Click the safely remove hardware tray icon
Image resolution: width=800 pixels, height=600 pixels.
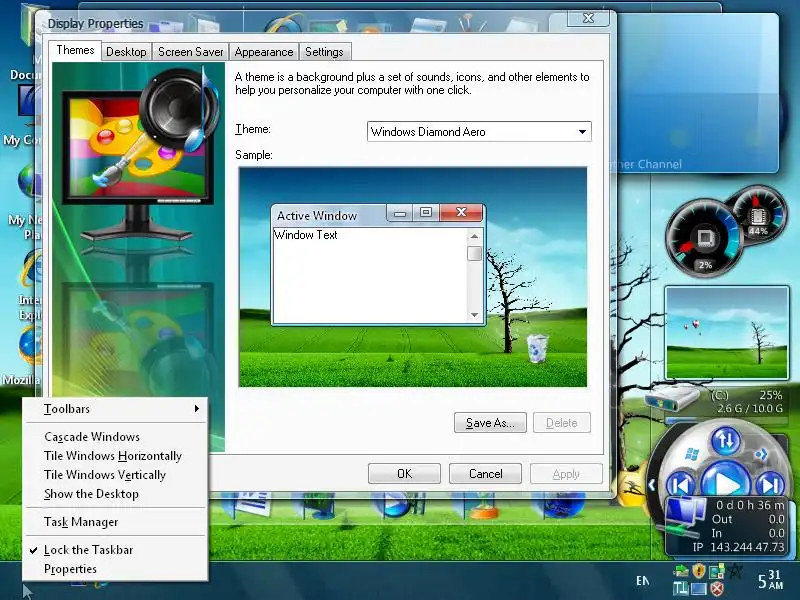point(681,571)
